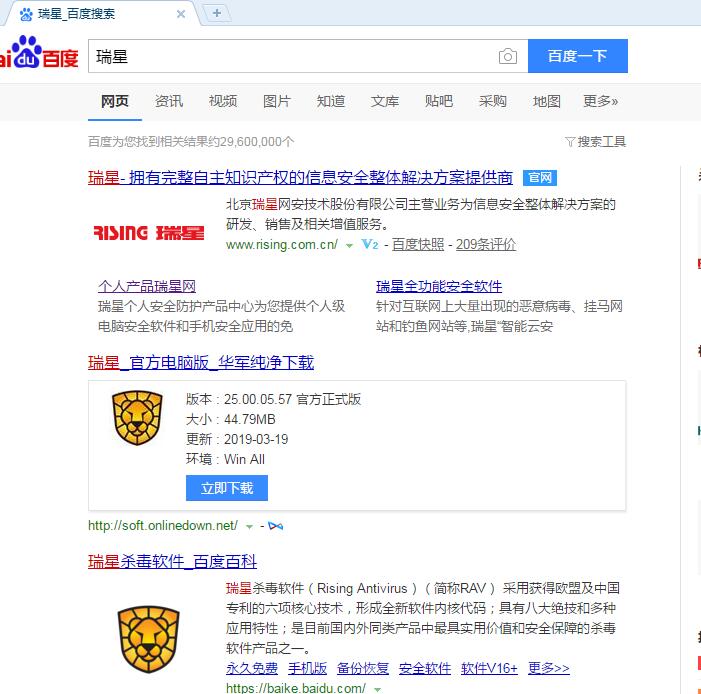The image size is (701, 694).
Task: Click the Rising logo thumbnail
Action: click(149, 233)
